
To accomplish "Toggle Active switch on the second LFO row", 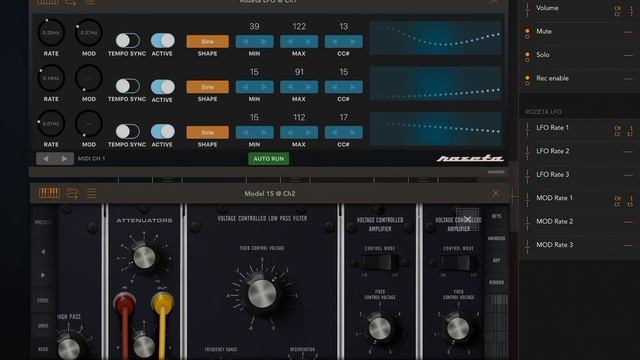I will click(x=162, y=87).
